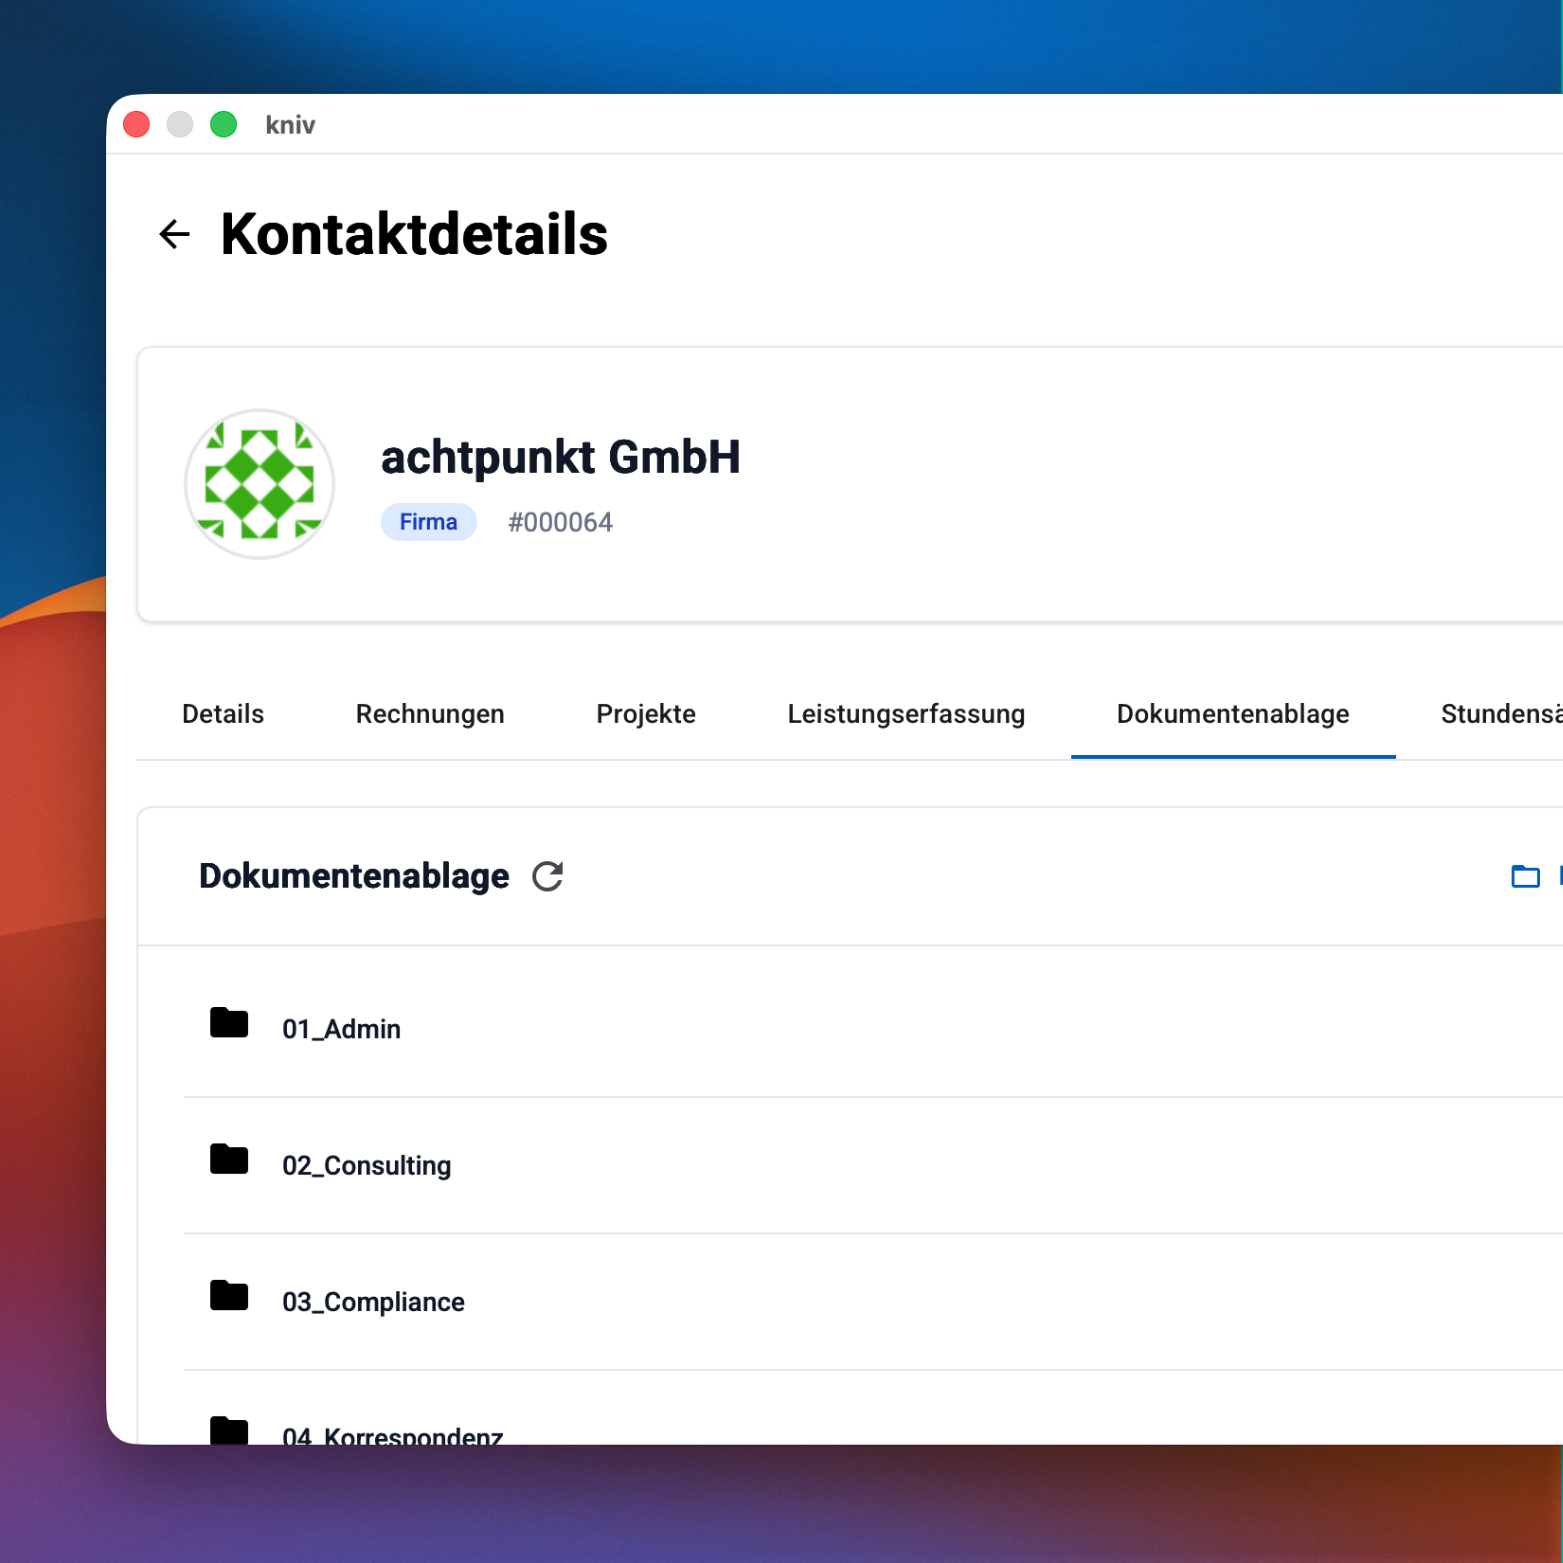
Task: Click the 01_Admin folder icon
Action: (x=229, y=1024)
